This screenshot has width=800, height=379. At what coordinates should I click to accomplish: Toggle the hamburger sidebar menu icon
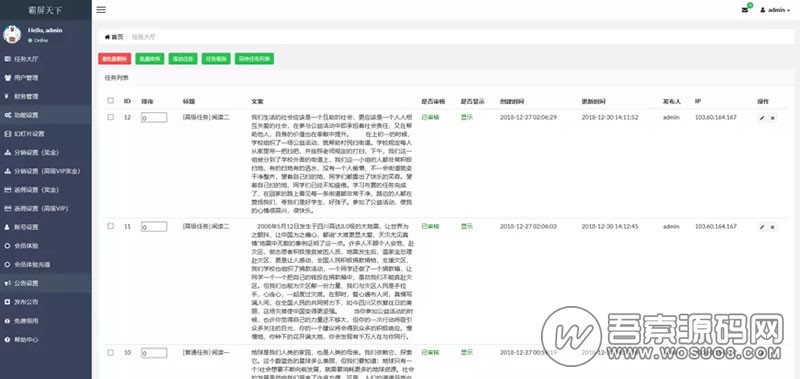tap(101, 10)
